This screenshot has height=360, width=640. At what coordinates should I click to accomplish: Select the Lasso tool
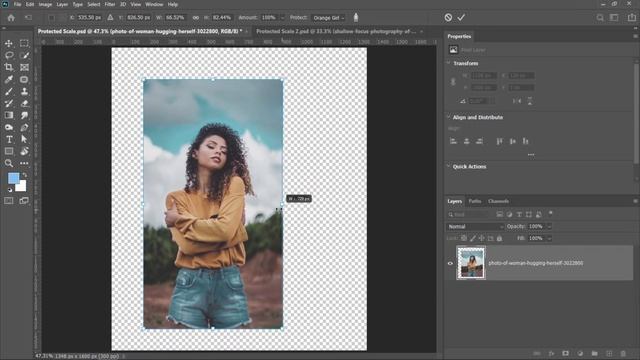(9, 55)
